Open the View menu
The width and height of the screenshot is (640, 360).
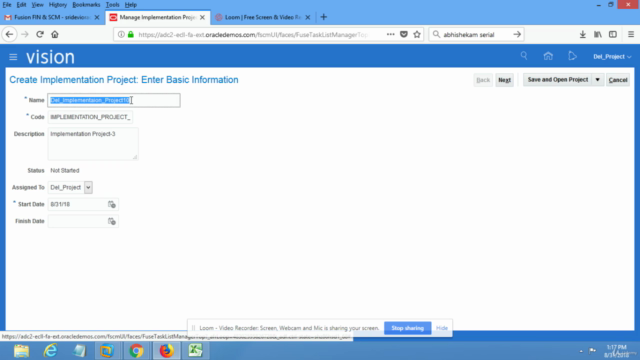(x=37, y=4)
